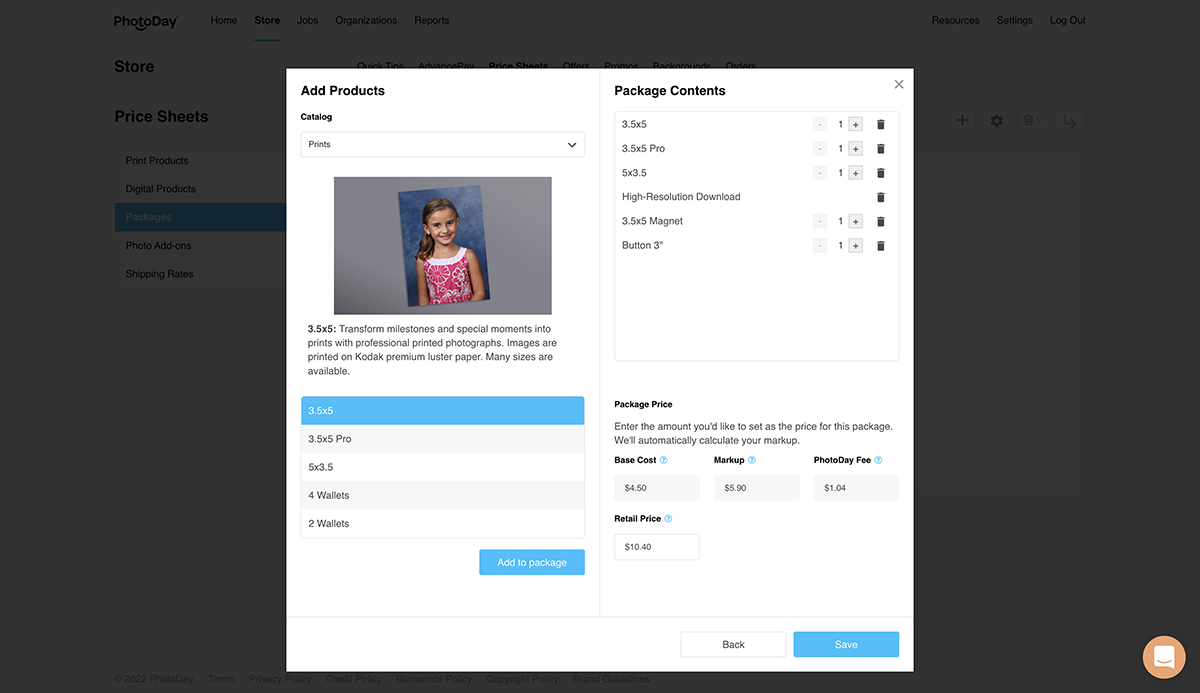Image resolution: width=1200 pixels, height=693 pixels.
Task: Open the Catalog dropdown showing Prints
Action: 443,144
